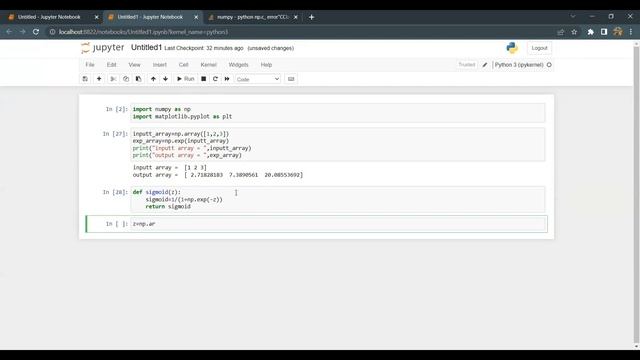Restart kernel and run all icon

(227, 79)
